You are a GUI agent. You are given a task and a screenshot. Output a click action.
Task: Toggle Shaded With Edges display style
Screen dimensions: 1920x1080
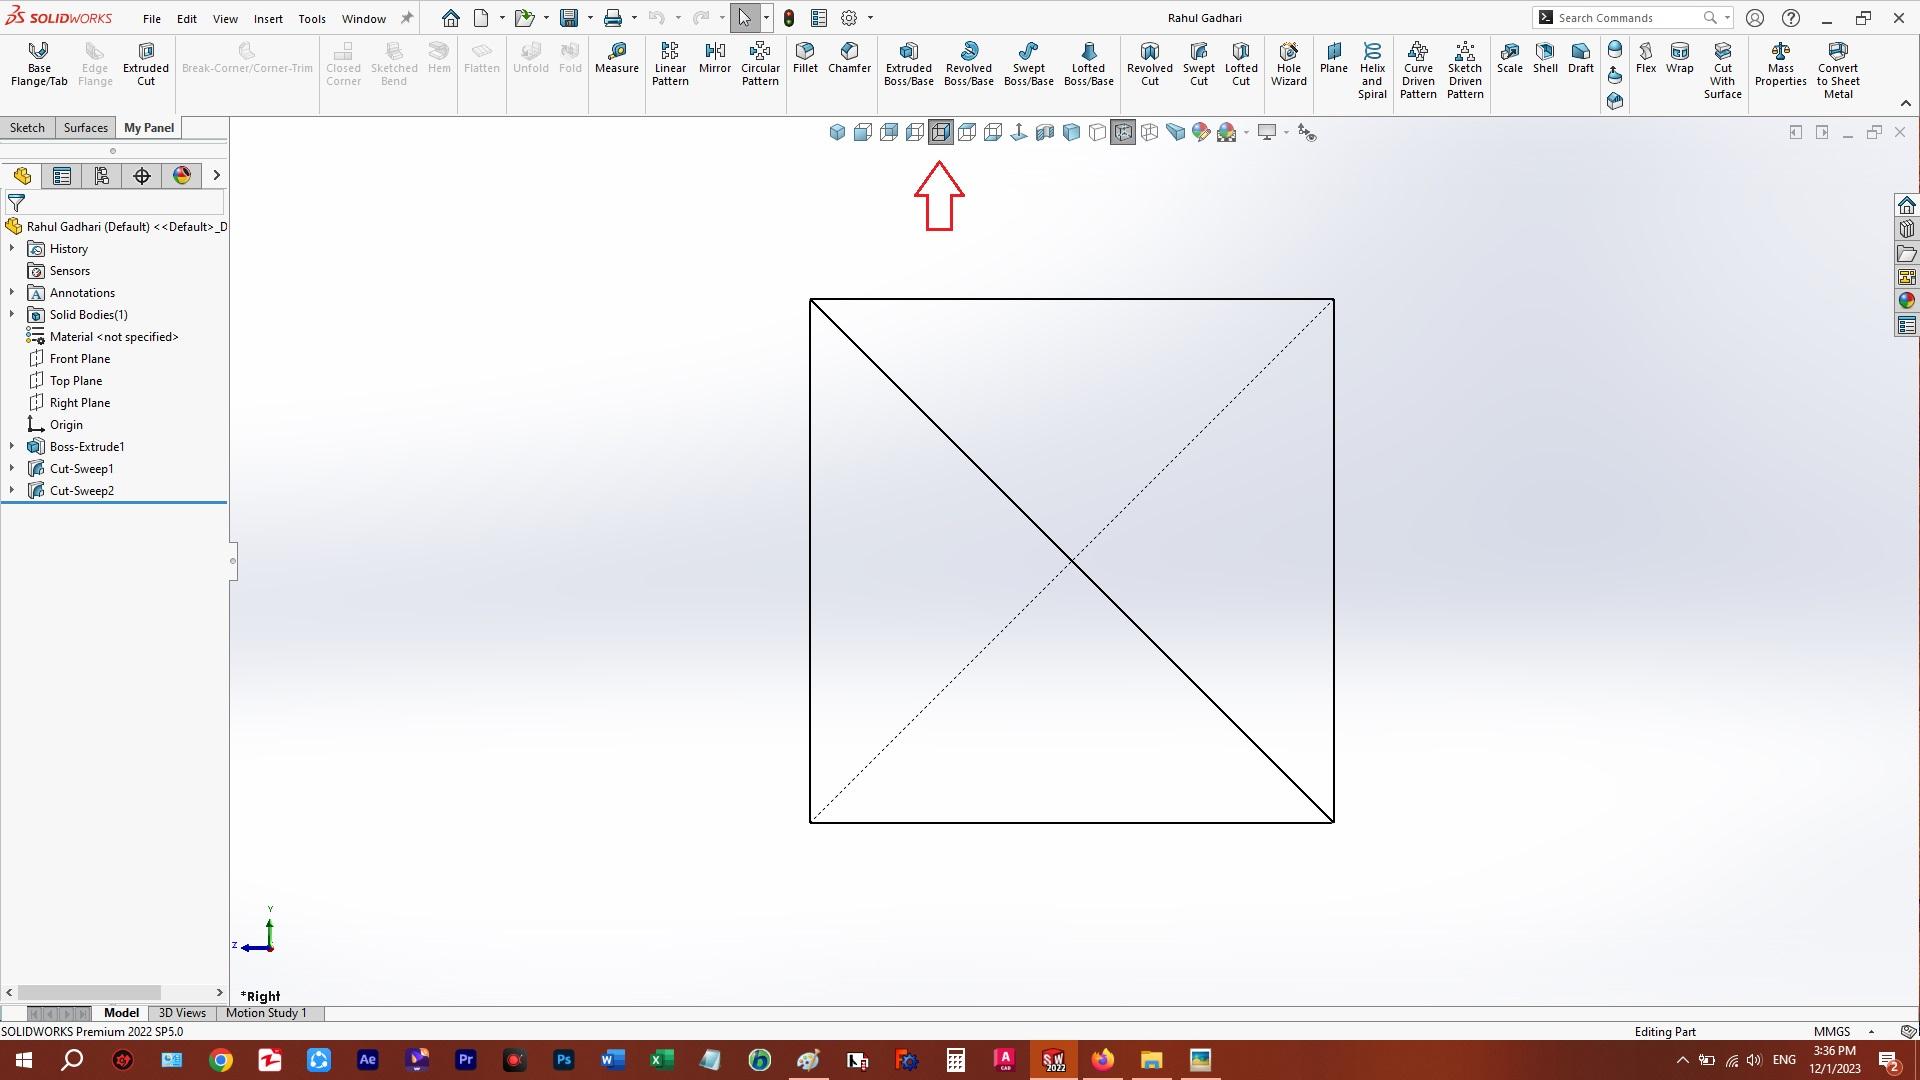tap(1071, 132)
